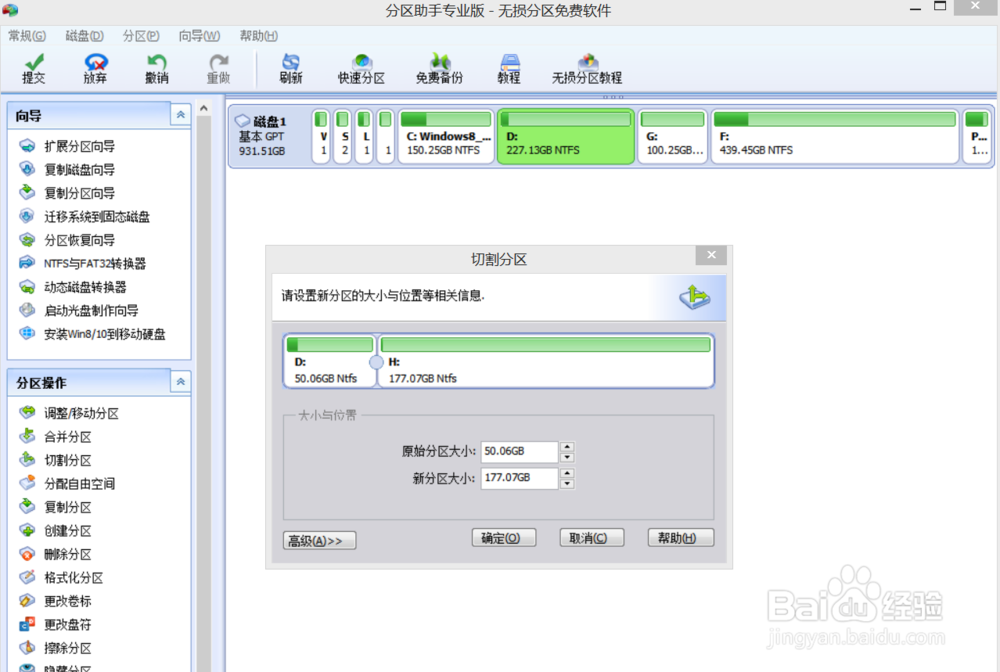The height and width of the screenshot is (672, 1000).
Task: Collapse the 向导 panel
Action: [180, 115]
